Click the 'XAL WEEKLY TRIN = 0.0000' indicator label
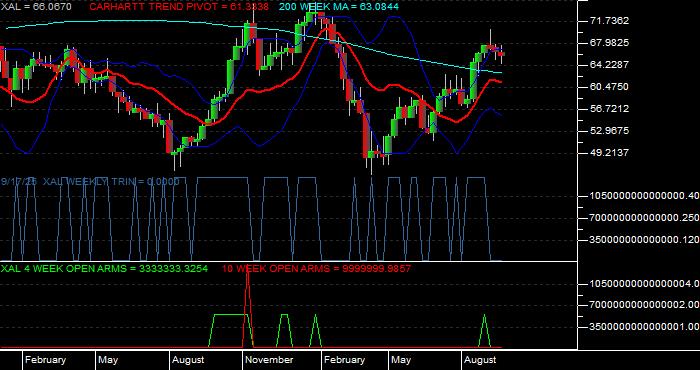Screen dimensions: 700x370 pos(110,182)
